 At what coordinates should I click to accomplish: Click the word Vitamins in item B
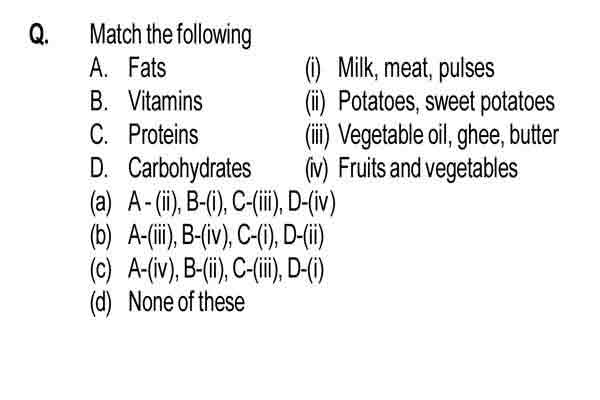coord(165,101)
